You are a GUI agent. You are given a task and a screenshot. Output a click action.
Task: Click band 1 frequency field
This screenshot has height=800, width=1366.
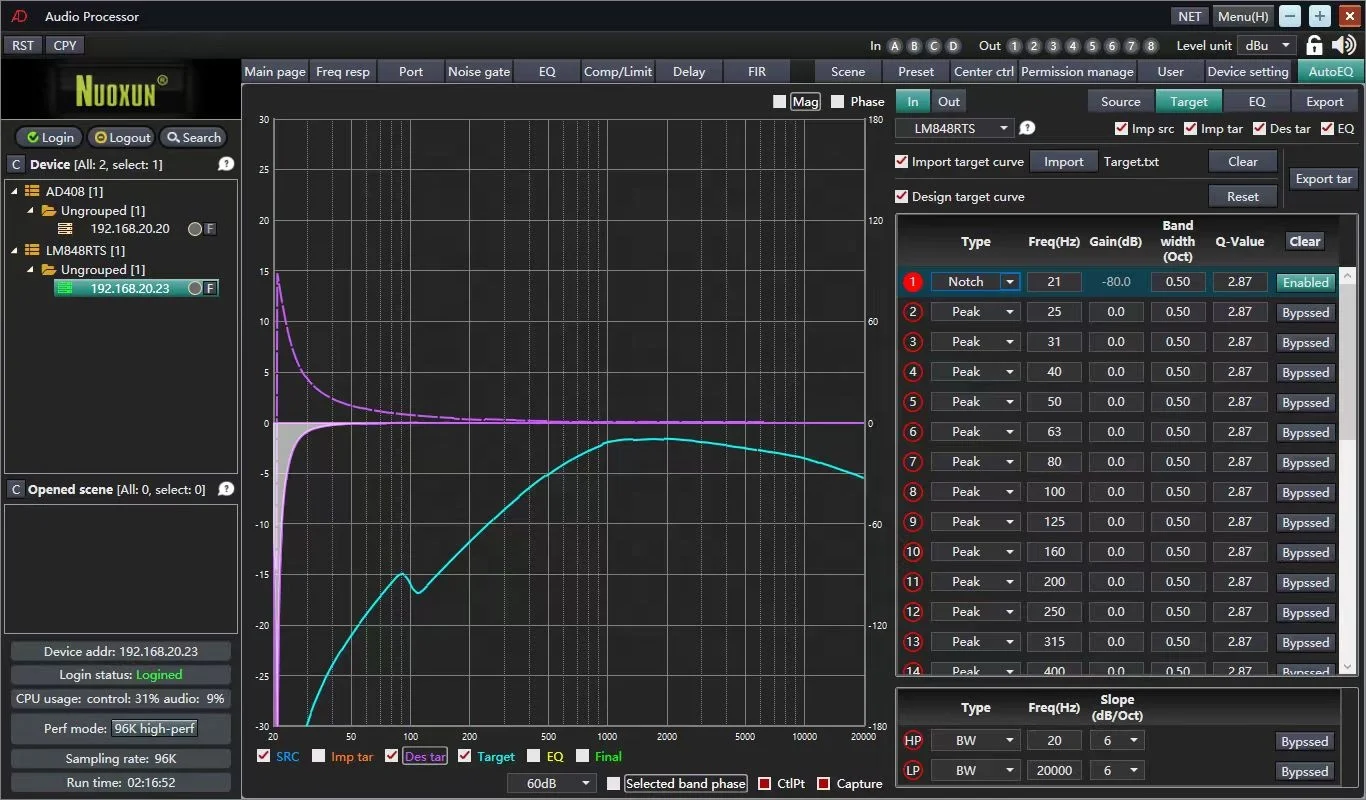click(1054, 282)
